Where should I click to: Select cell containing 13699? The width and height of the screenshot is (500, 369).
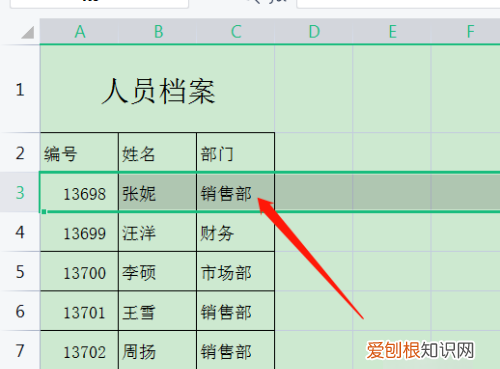point(79,232)
